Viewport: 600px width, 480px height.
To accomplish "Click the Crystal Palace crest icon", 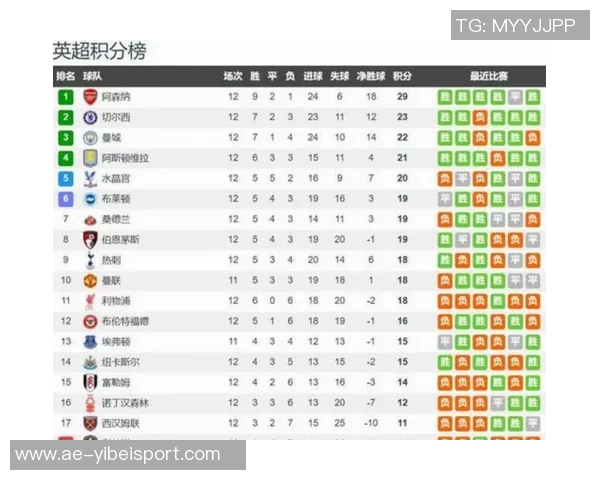I will tap(90, 178).
